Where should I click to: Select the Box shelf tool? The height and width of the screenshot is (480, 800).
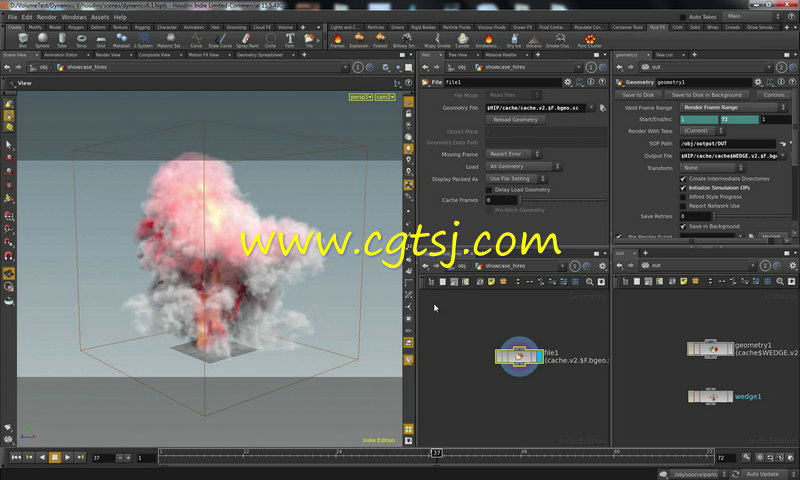[x=23, y=40]
